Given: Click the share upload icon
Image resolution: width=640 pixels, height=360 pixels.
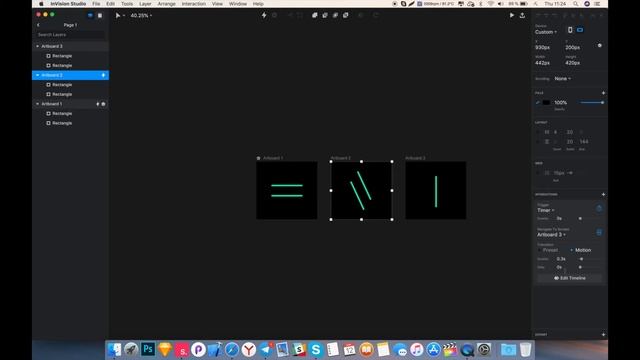Looking at the screenshot, I should (522, 16).
